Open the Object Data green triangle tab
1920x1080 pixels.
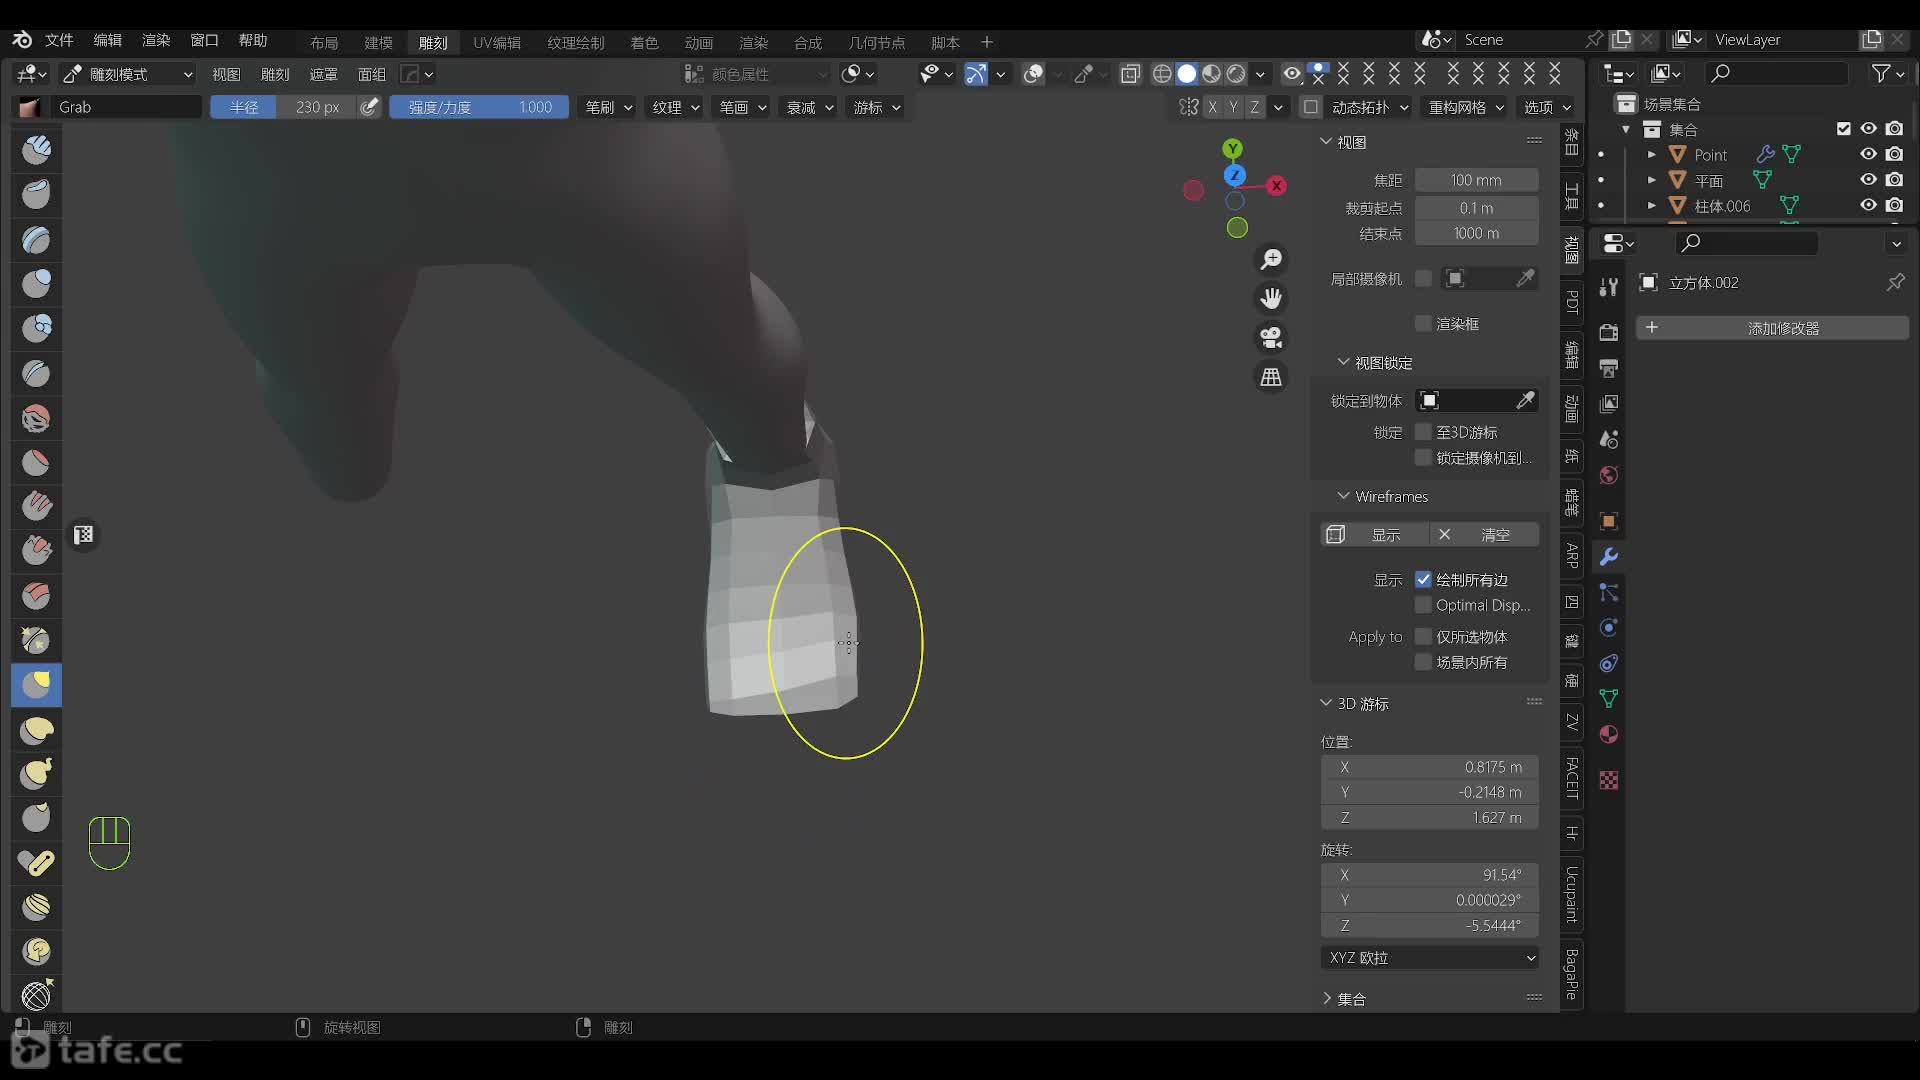(x=1609, y=699)
